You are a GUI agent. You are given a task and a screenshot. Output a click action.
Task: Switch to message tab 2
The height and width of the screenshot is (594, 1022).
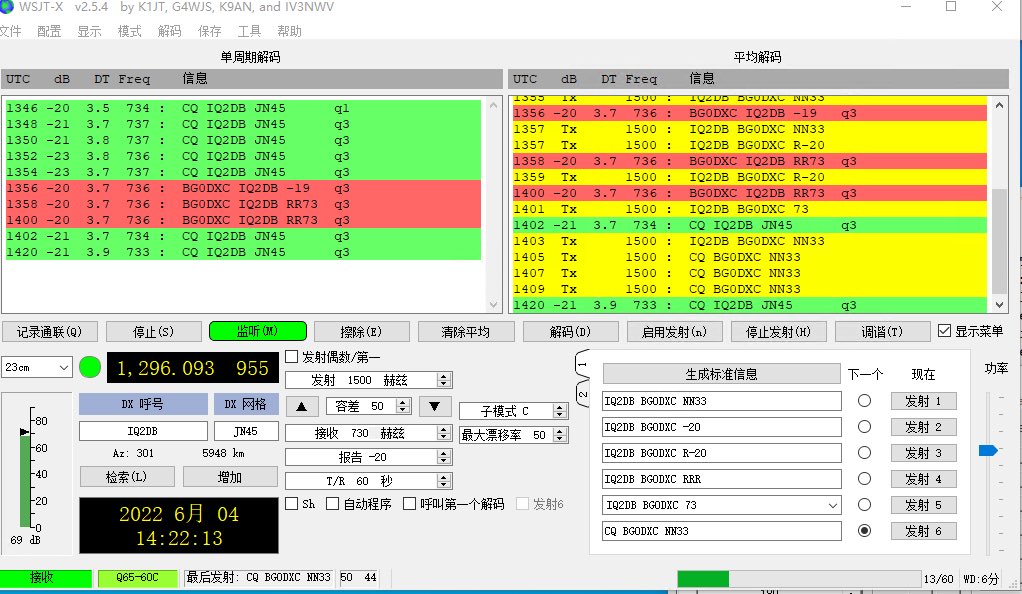[583, 394]
